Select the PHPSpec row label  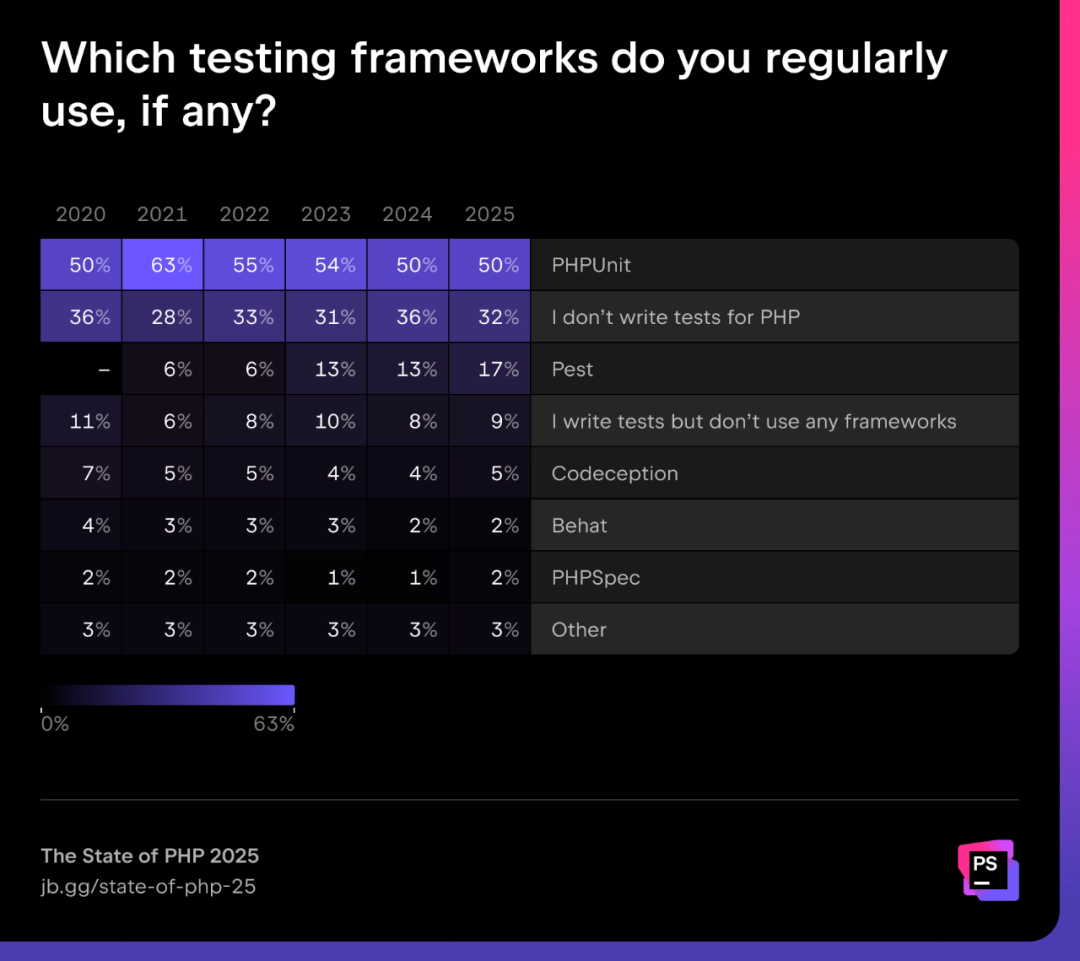click(596, 578)
